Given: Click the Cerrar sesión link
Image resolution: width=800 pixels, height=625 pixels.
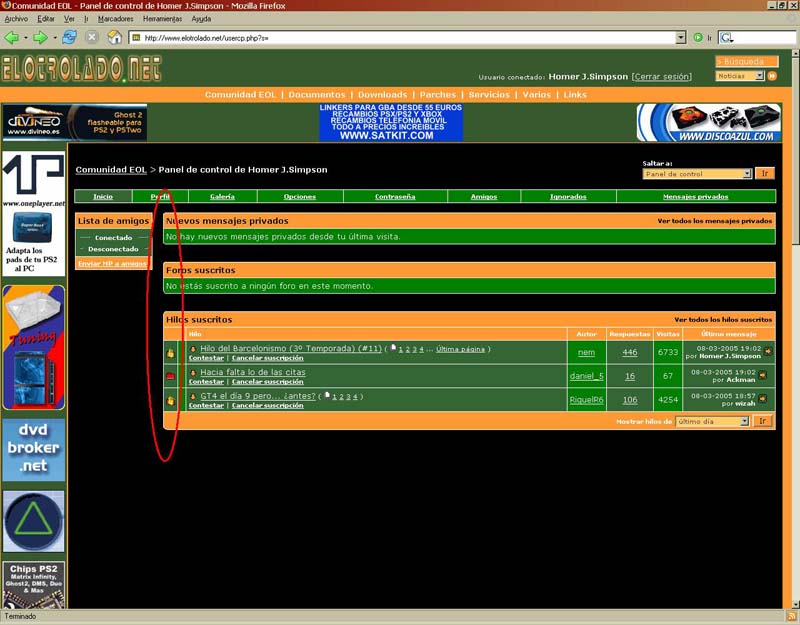Looking at the screenshot, I should tap(662, 77).
